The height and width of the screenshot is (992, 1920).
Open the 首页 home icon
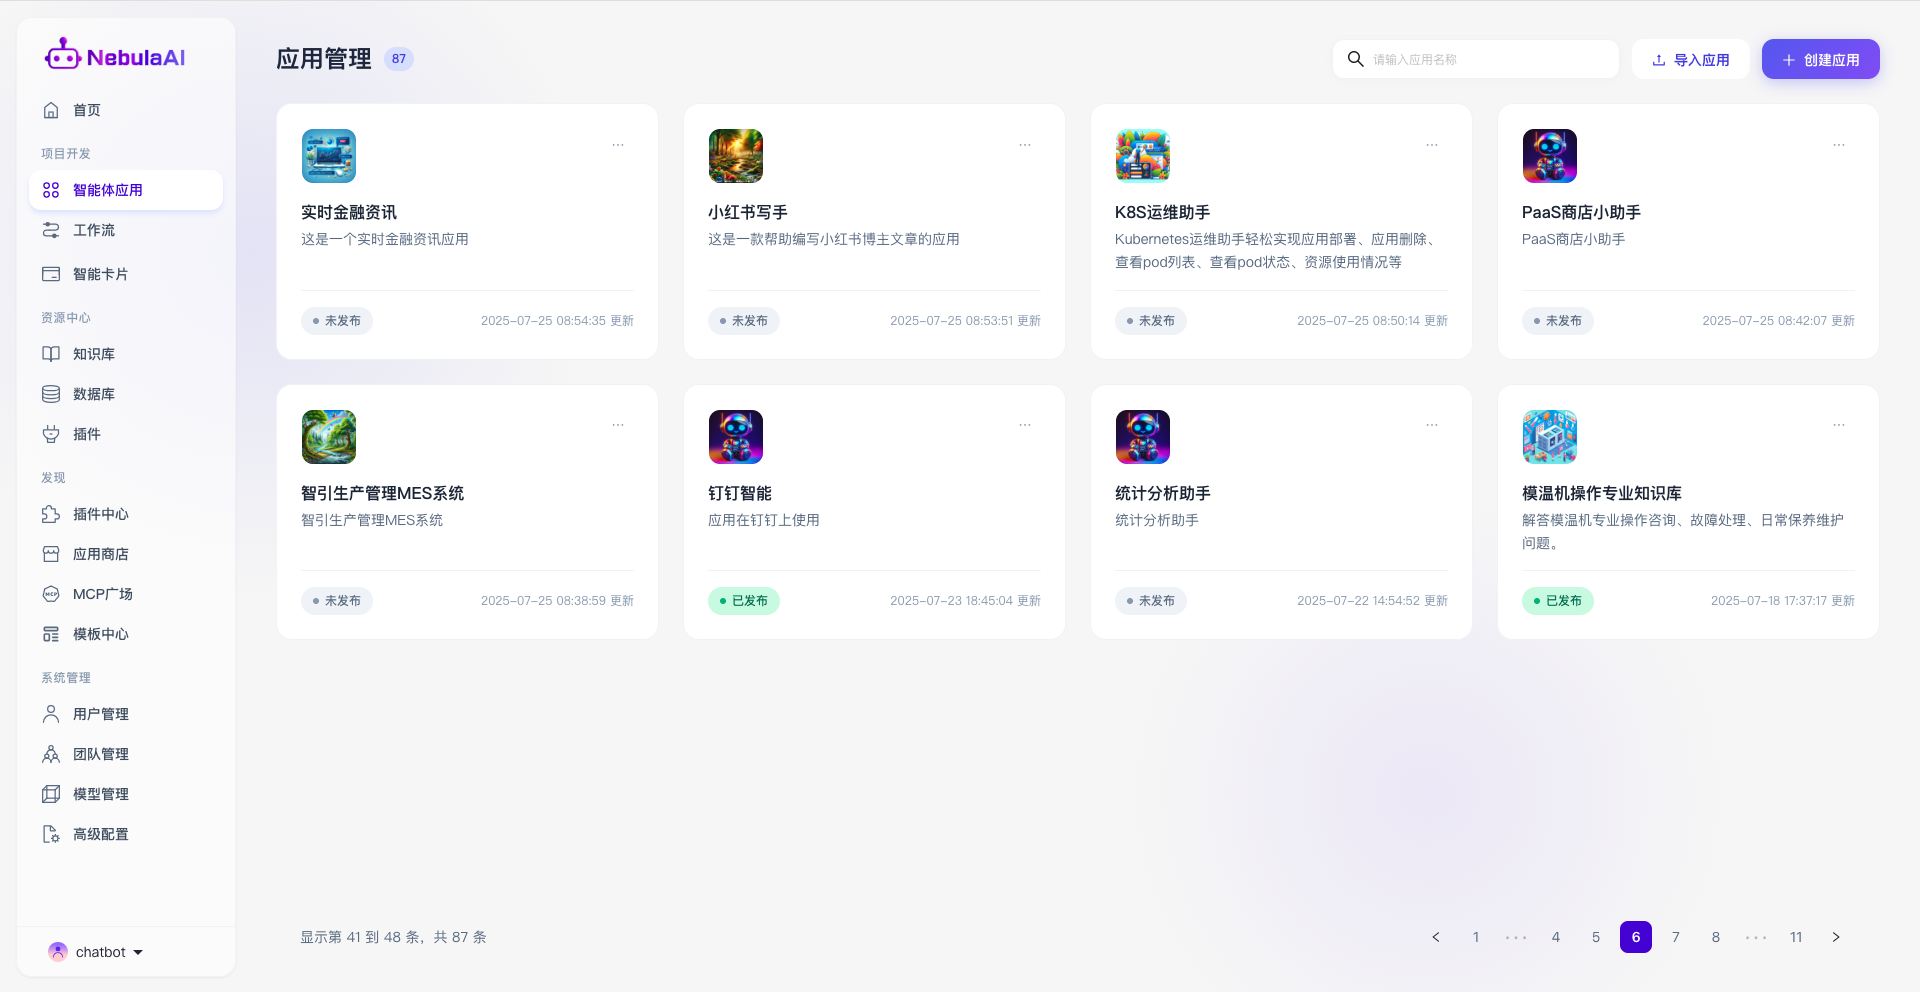[x=51, y=110]
